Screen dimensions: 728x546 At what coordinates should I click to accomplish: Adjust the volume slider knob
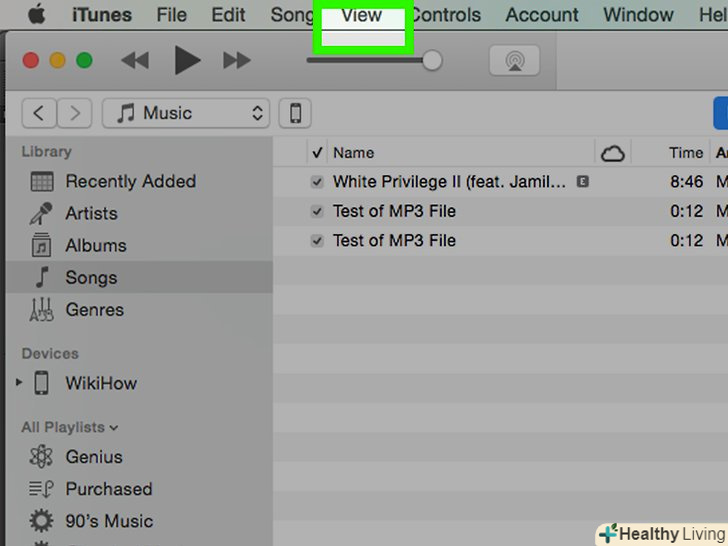(432, 60)
